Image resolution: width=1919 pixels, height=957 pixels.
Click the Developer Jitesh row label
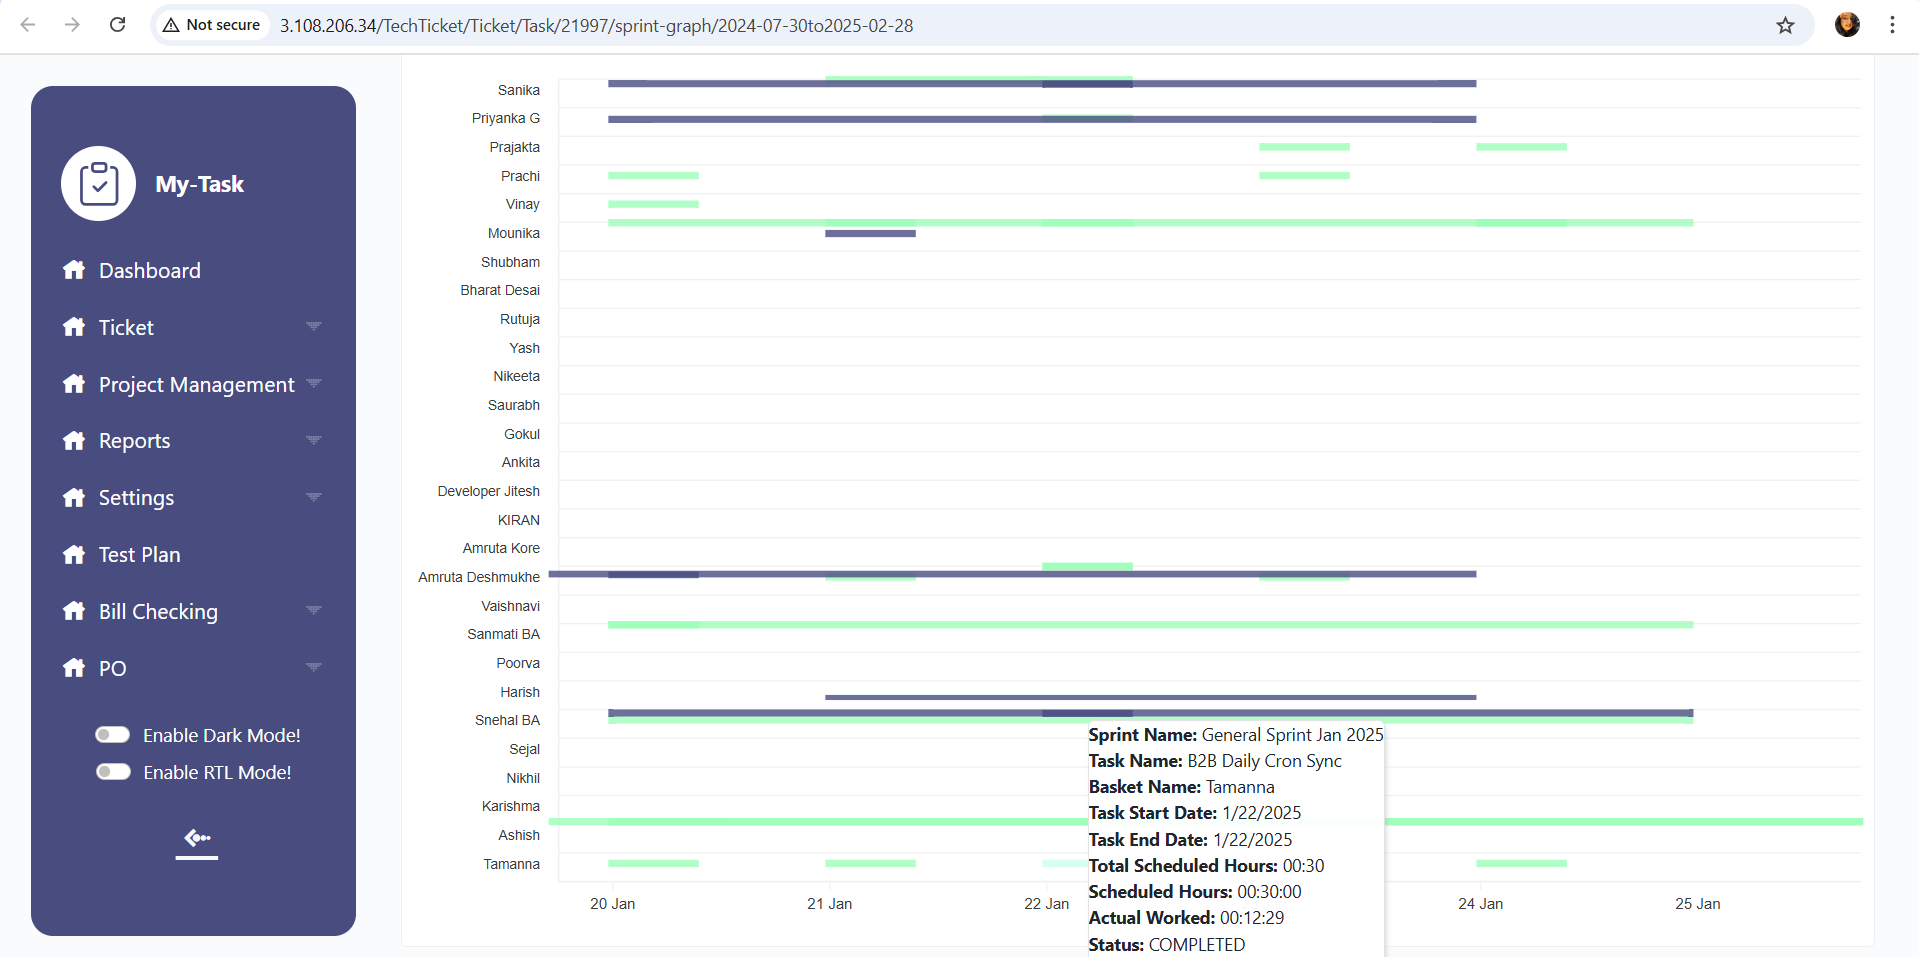(x=488, y=491)
